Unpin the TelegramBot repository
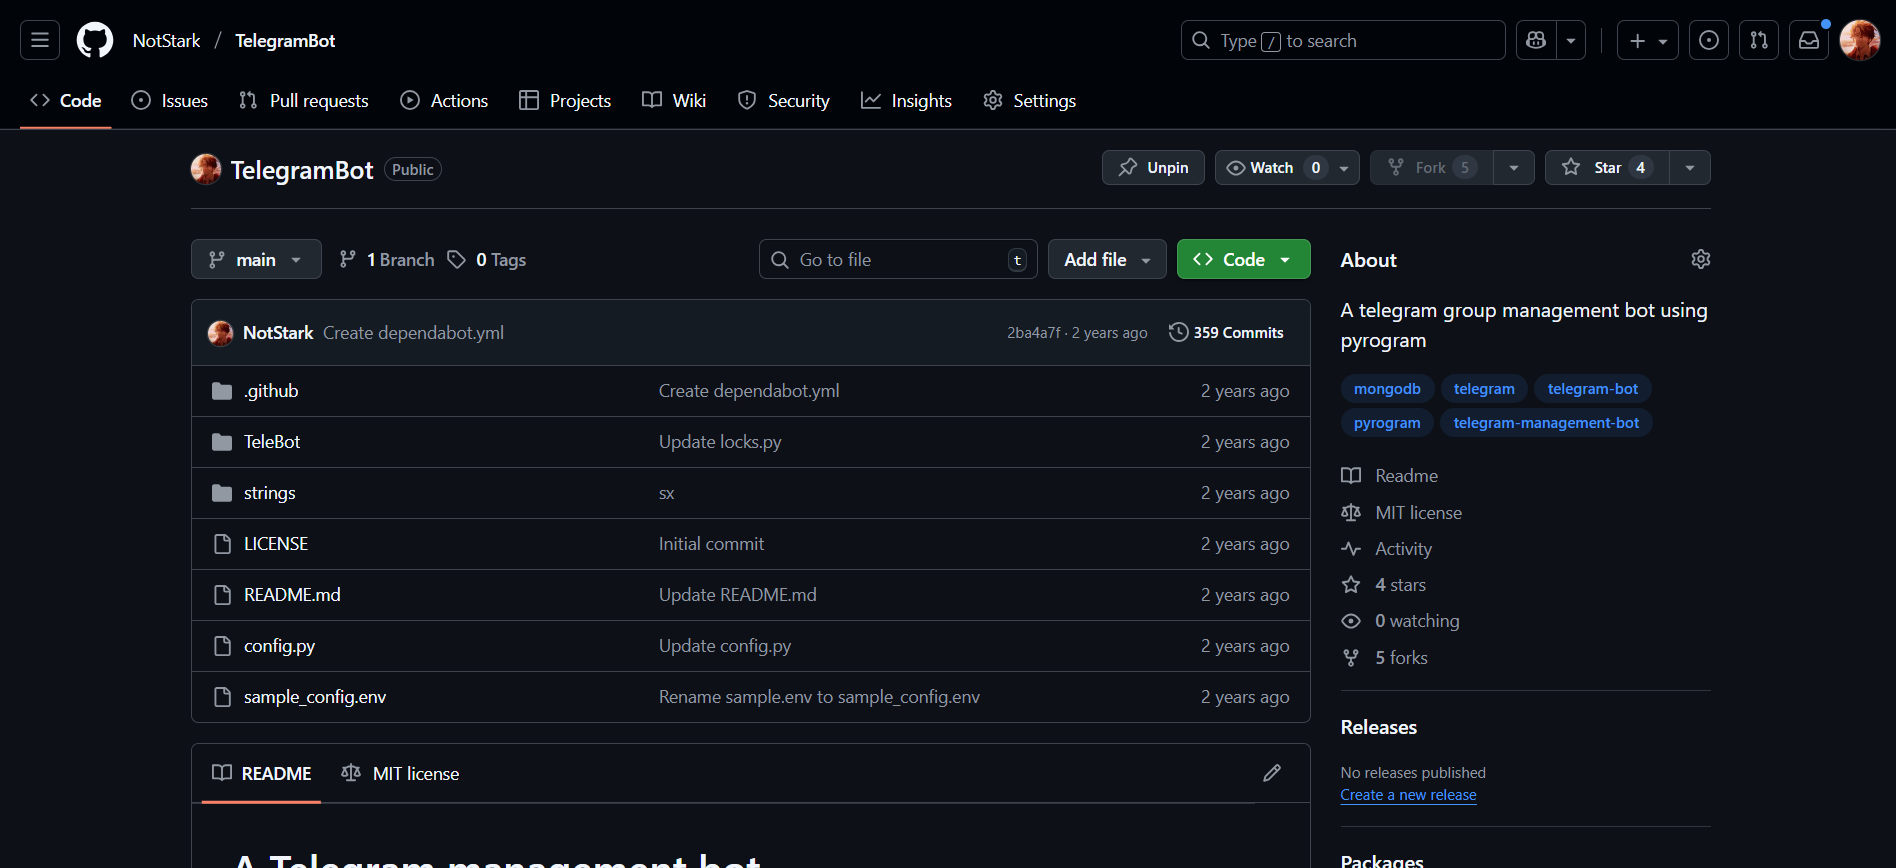 (1153, 168)
